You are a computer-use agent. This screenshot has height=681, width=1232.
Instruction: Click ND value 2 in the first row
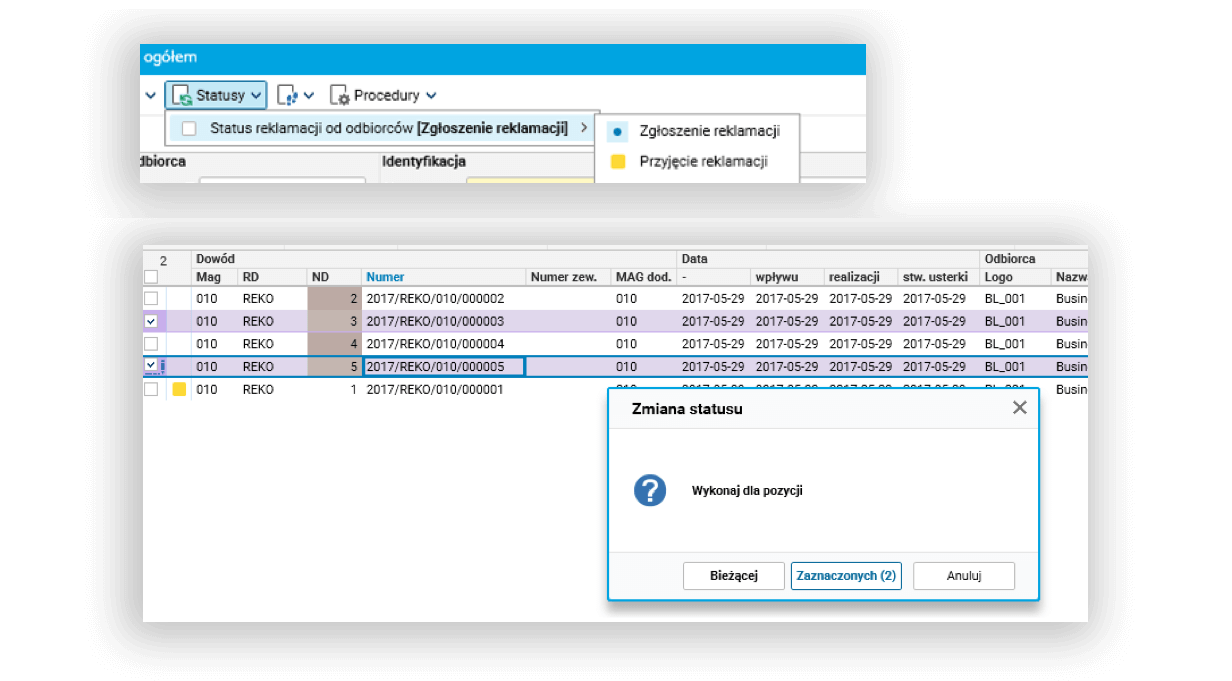click(x=334, y=298)
